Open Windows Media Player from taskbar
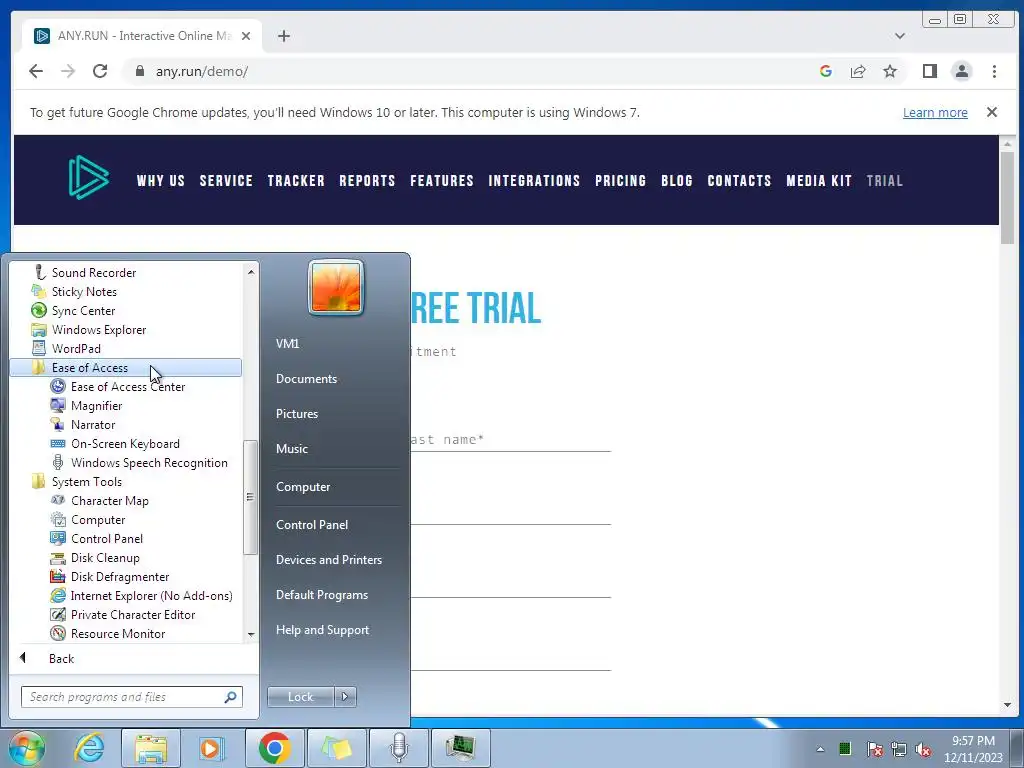 tap(210, 748)
